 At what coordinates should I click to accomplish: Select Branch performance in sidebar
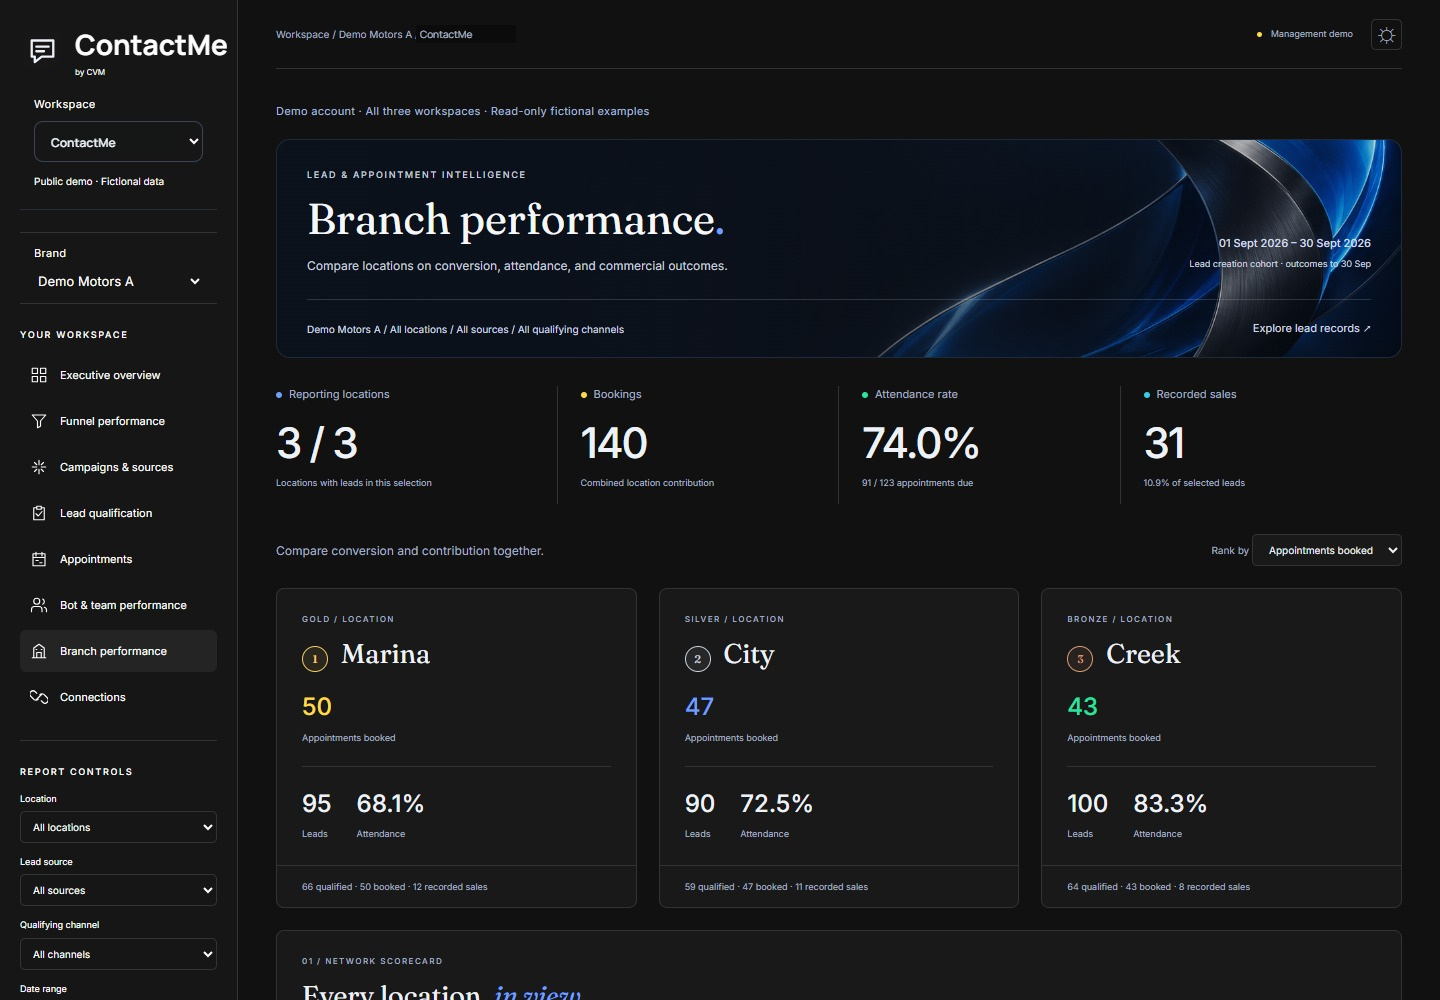118,651
